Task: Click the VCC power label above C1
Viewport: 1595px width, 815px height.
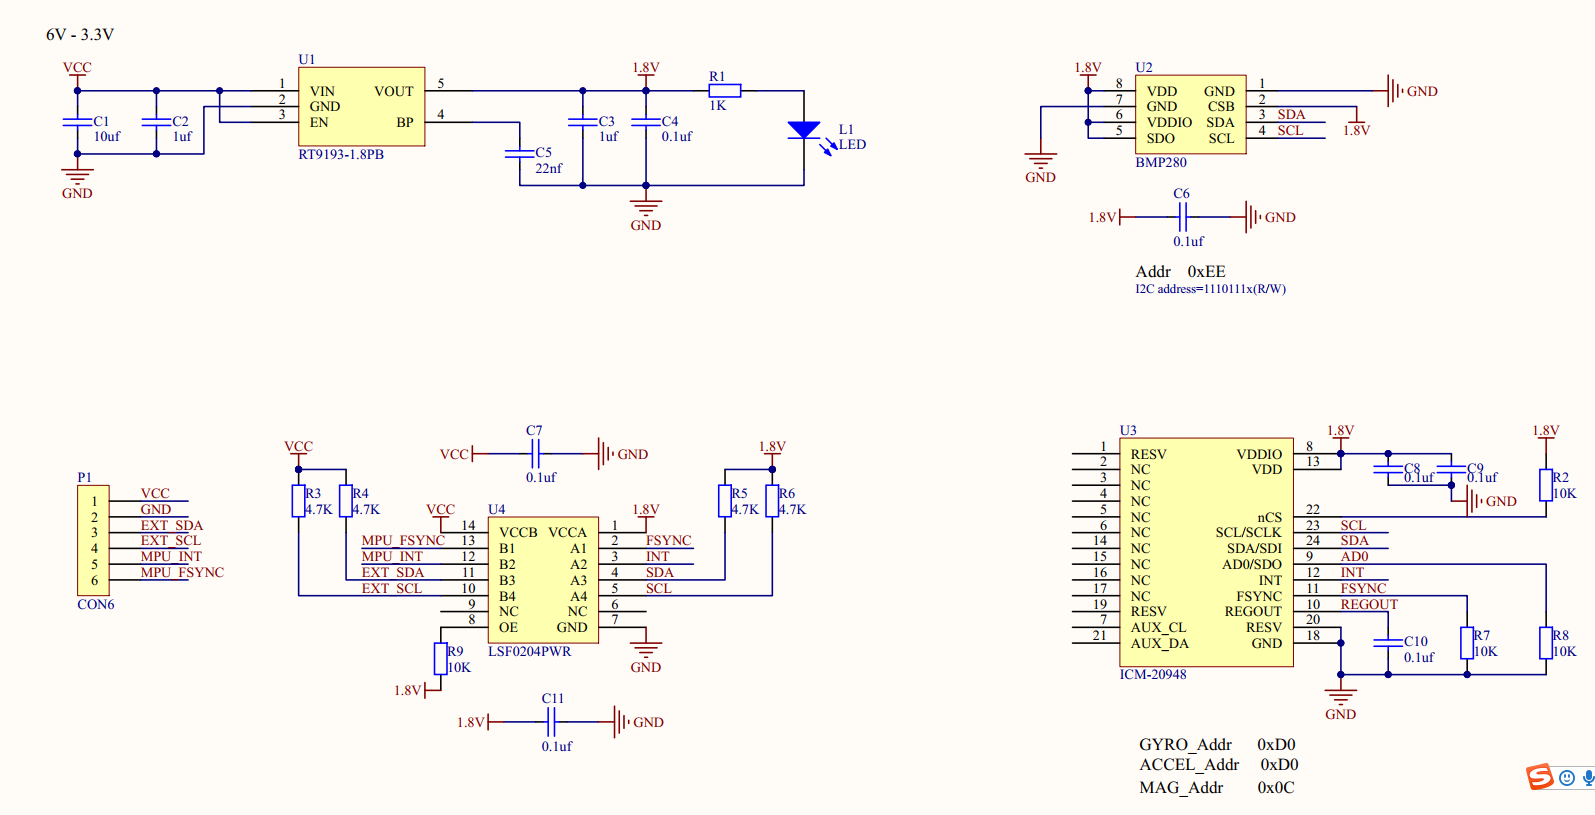Action: (x=77, y=68)
